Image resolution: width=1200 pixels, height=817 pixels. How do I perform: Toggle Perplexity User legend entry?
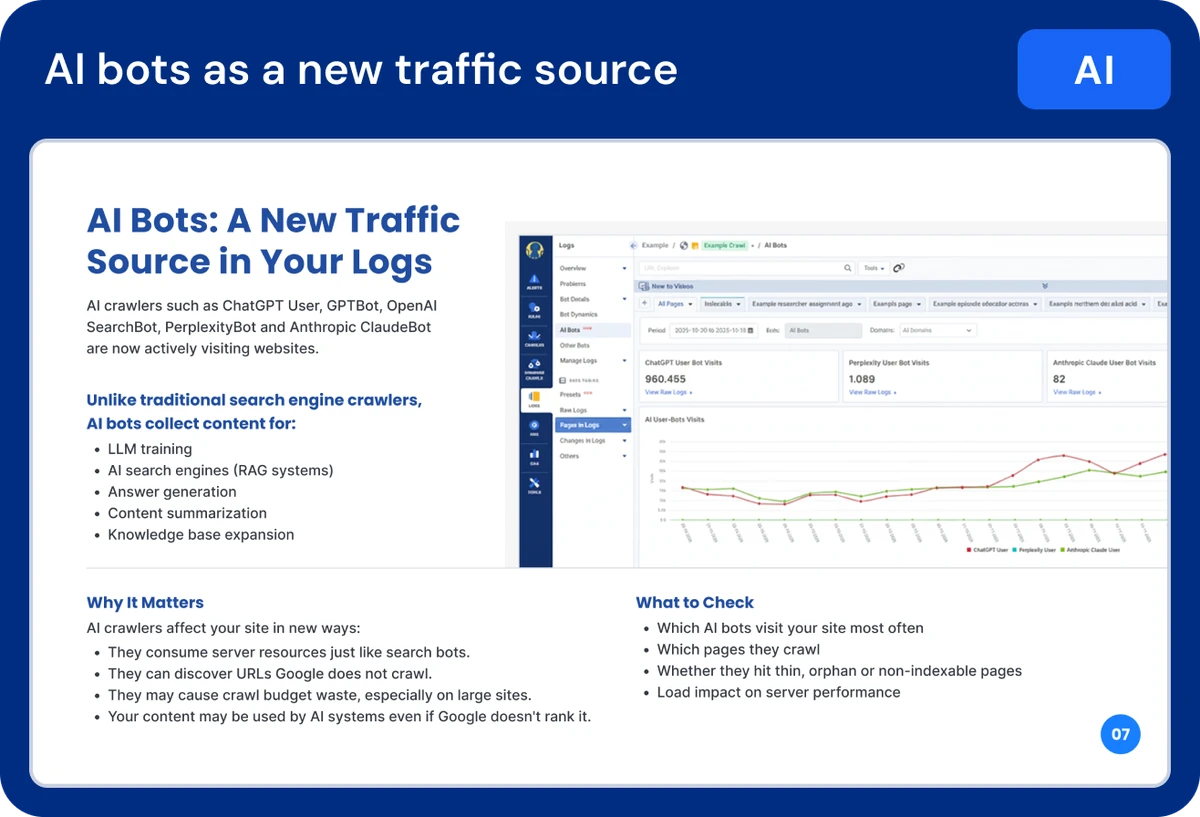click(x=1036, y=550)
